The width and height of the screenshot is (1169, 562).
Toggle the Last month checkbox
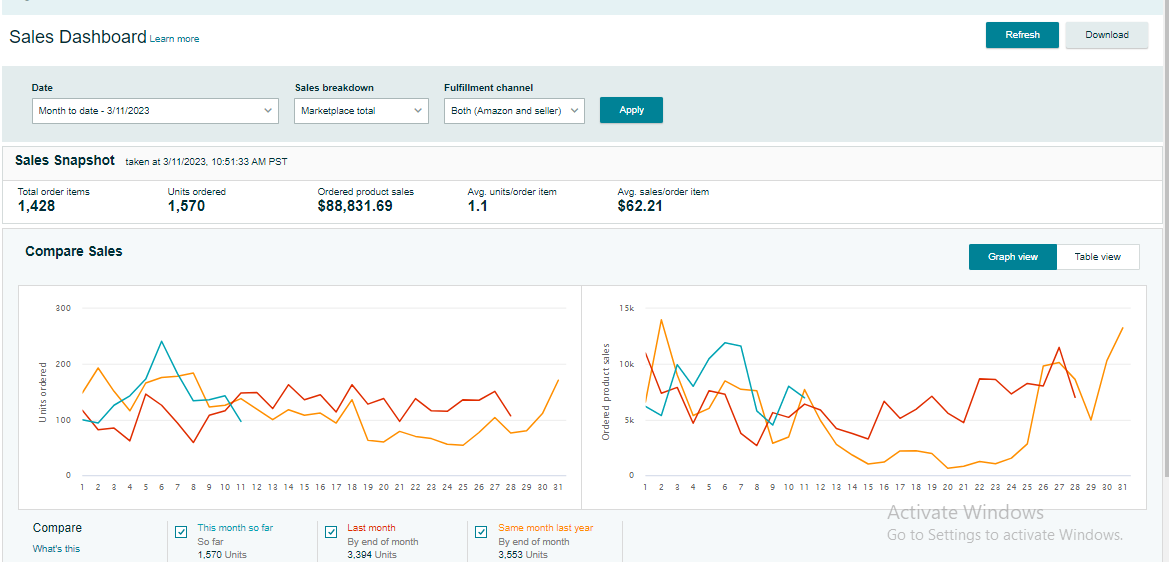click(331, 532)
